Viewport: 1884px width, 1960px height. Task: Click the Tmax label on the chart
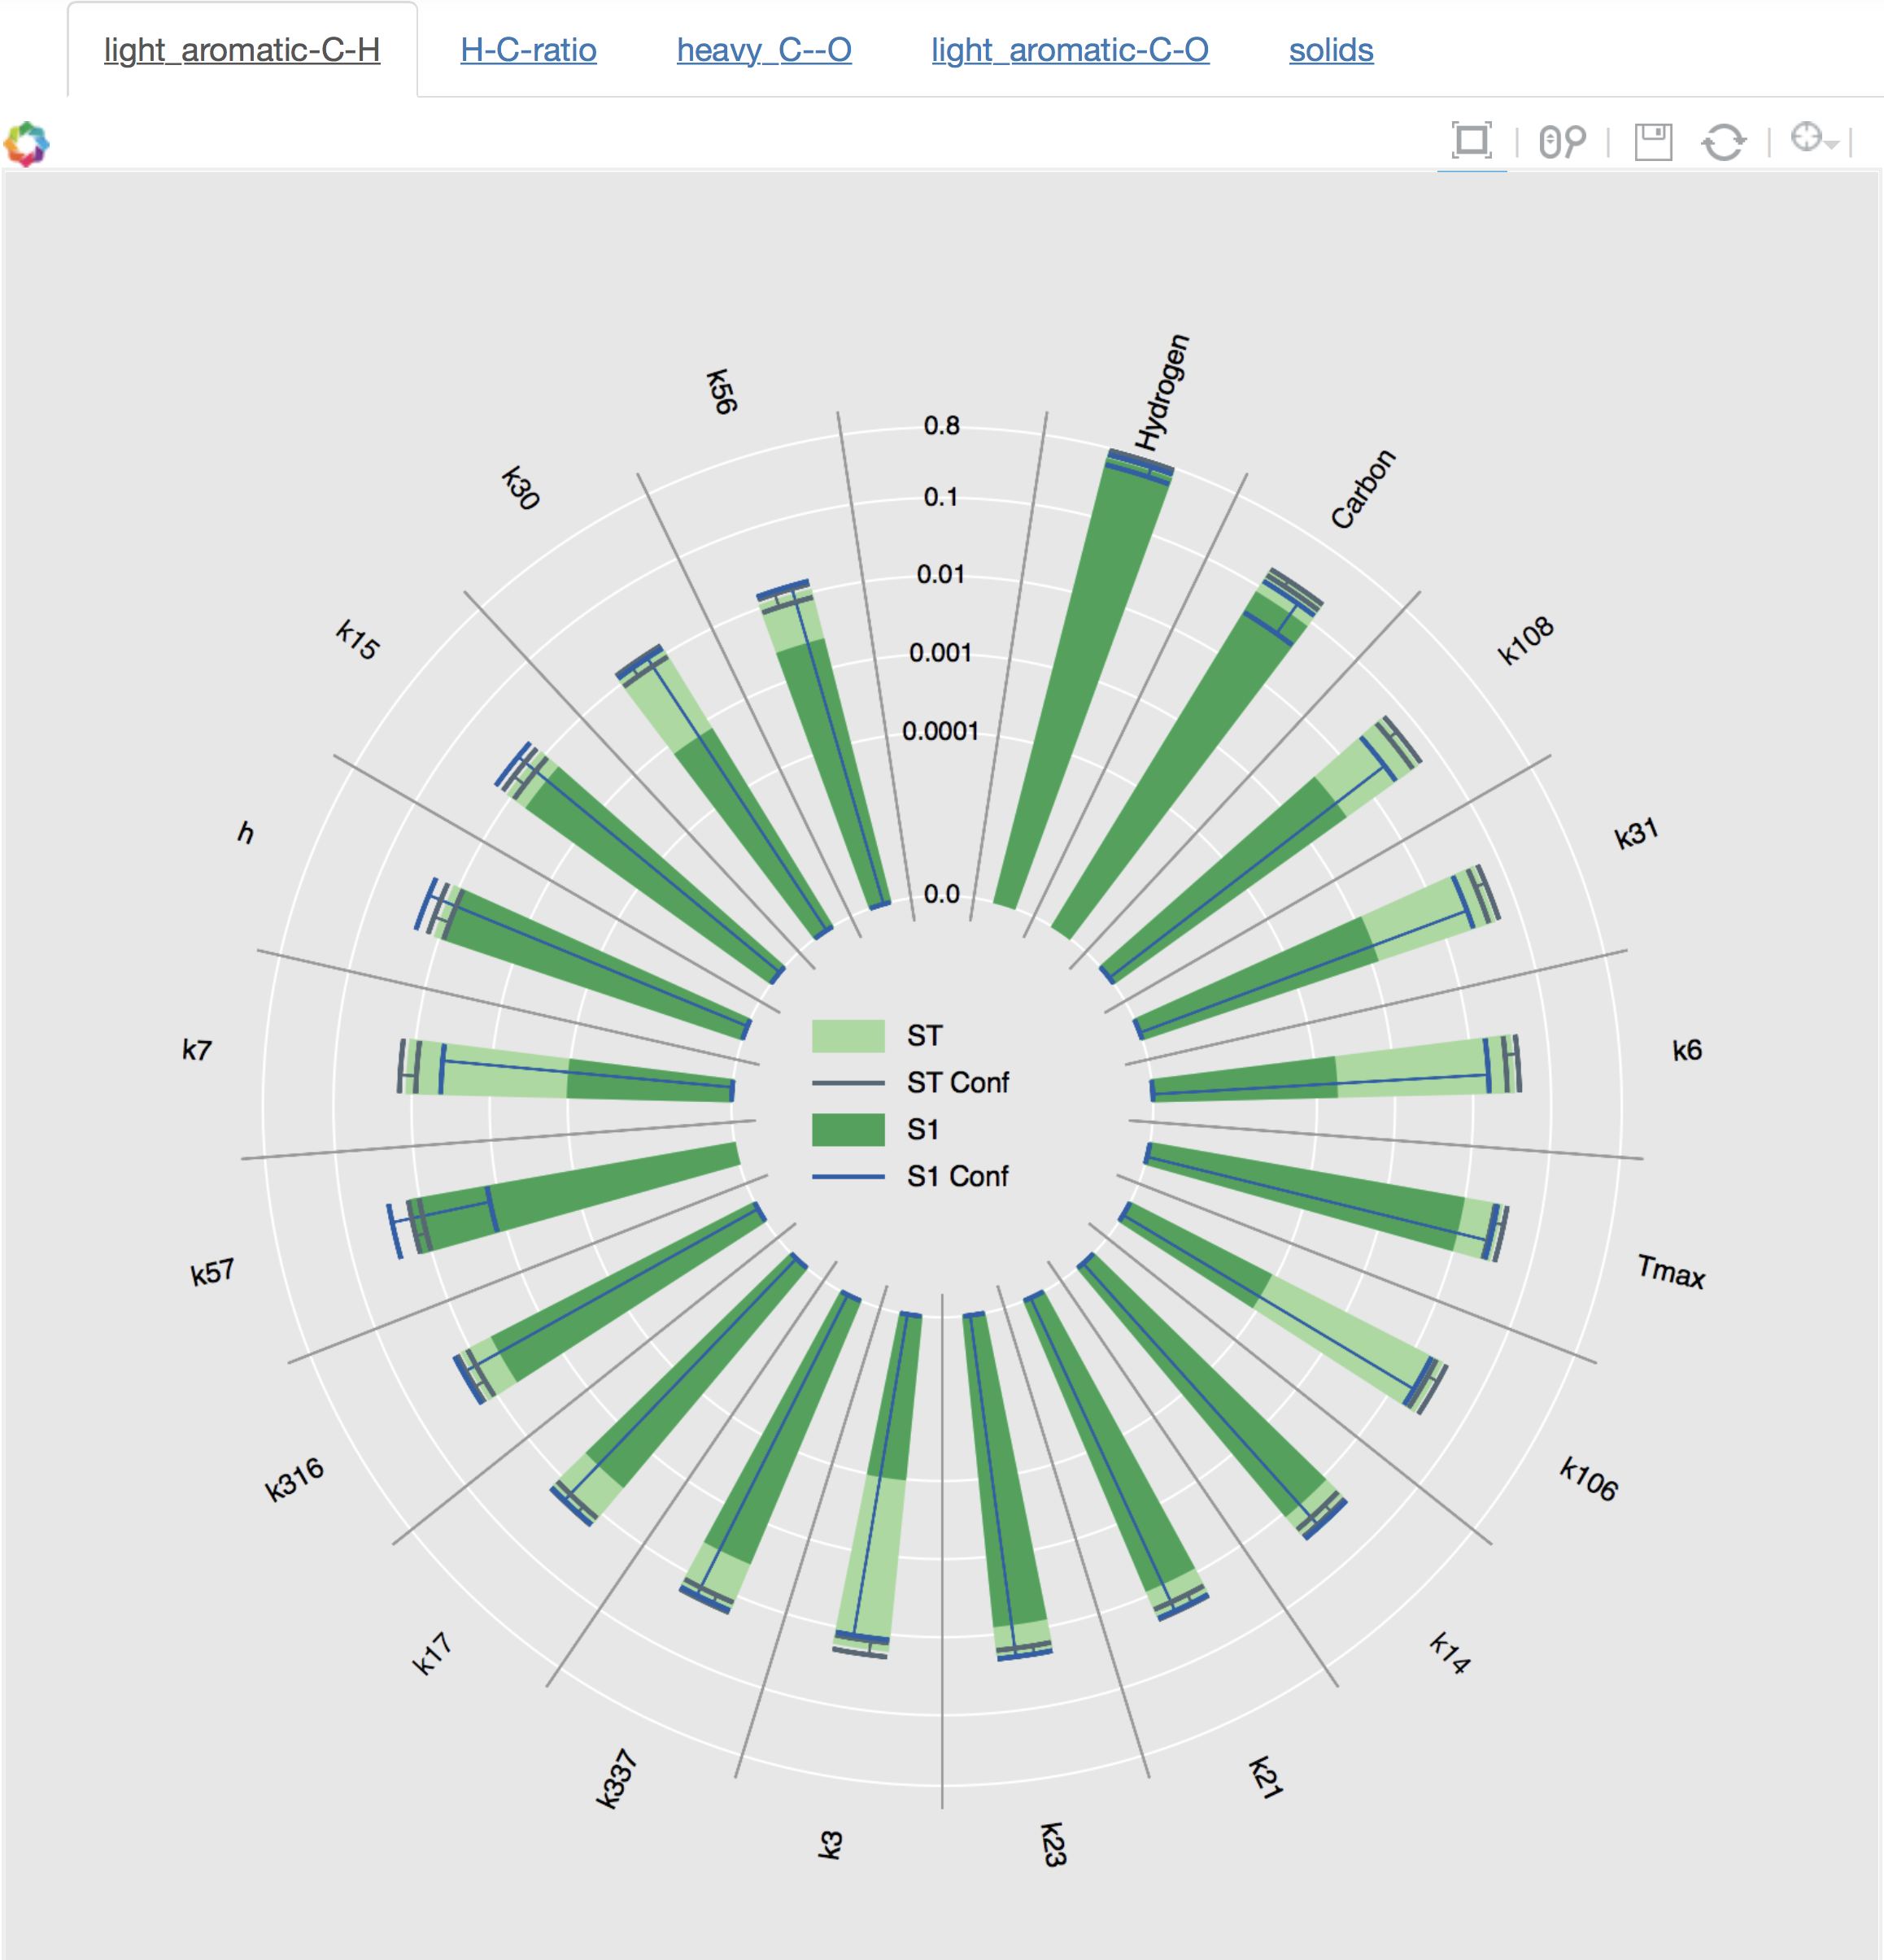click(x=1670, y=1271)
